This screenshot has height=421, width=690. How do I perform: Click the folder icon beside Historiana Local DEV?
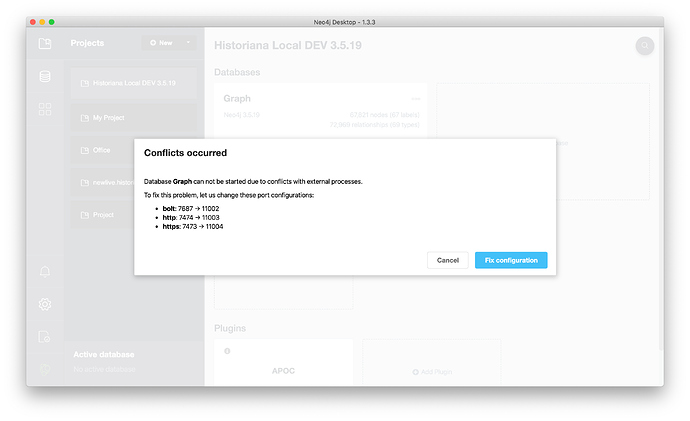pos(85,83)
